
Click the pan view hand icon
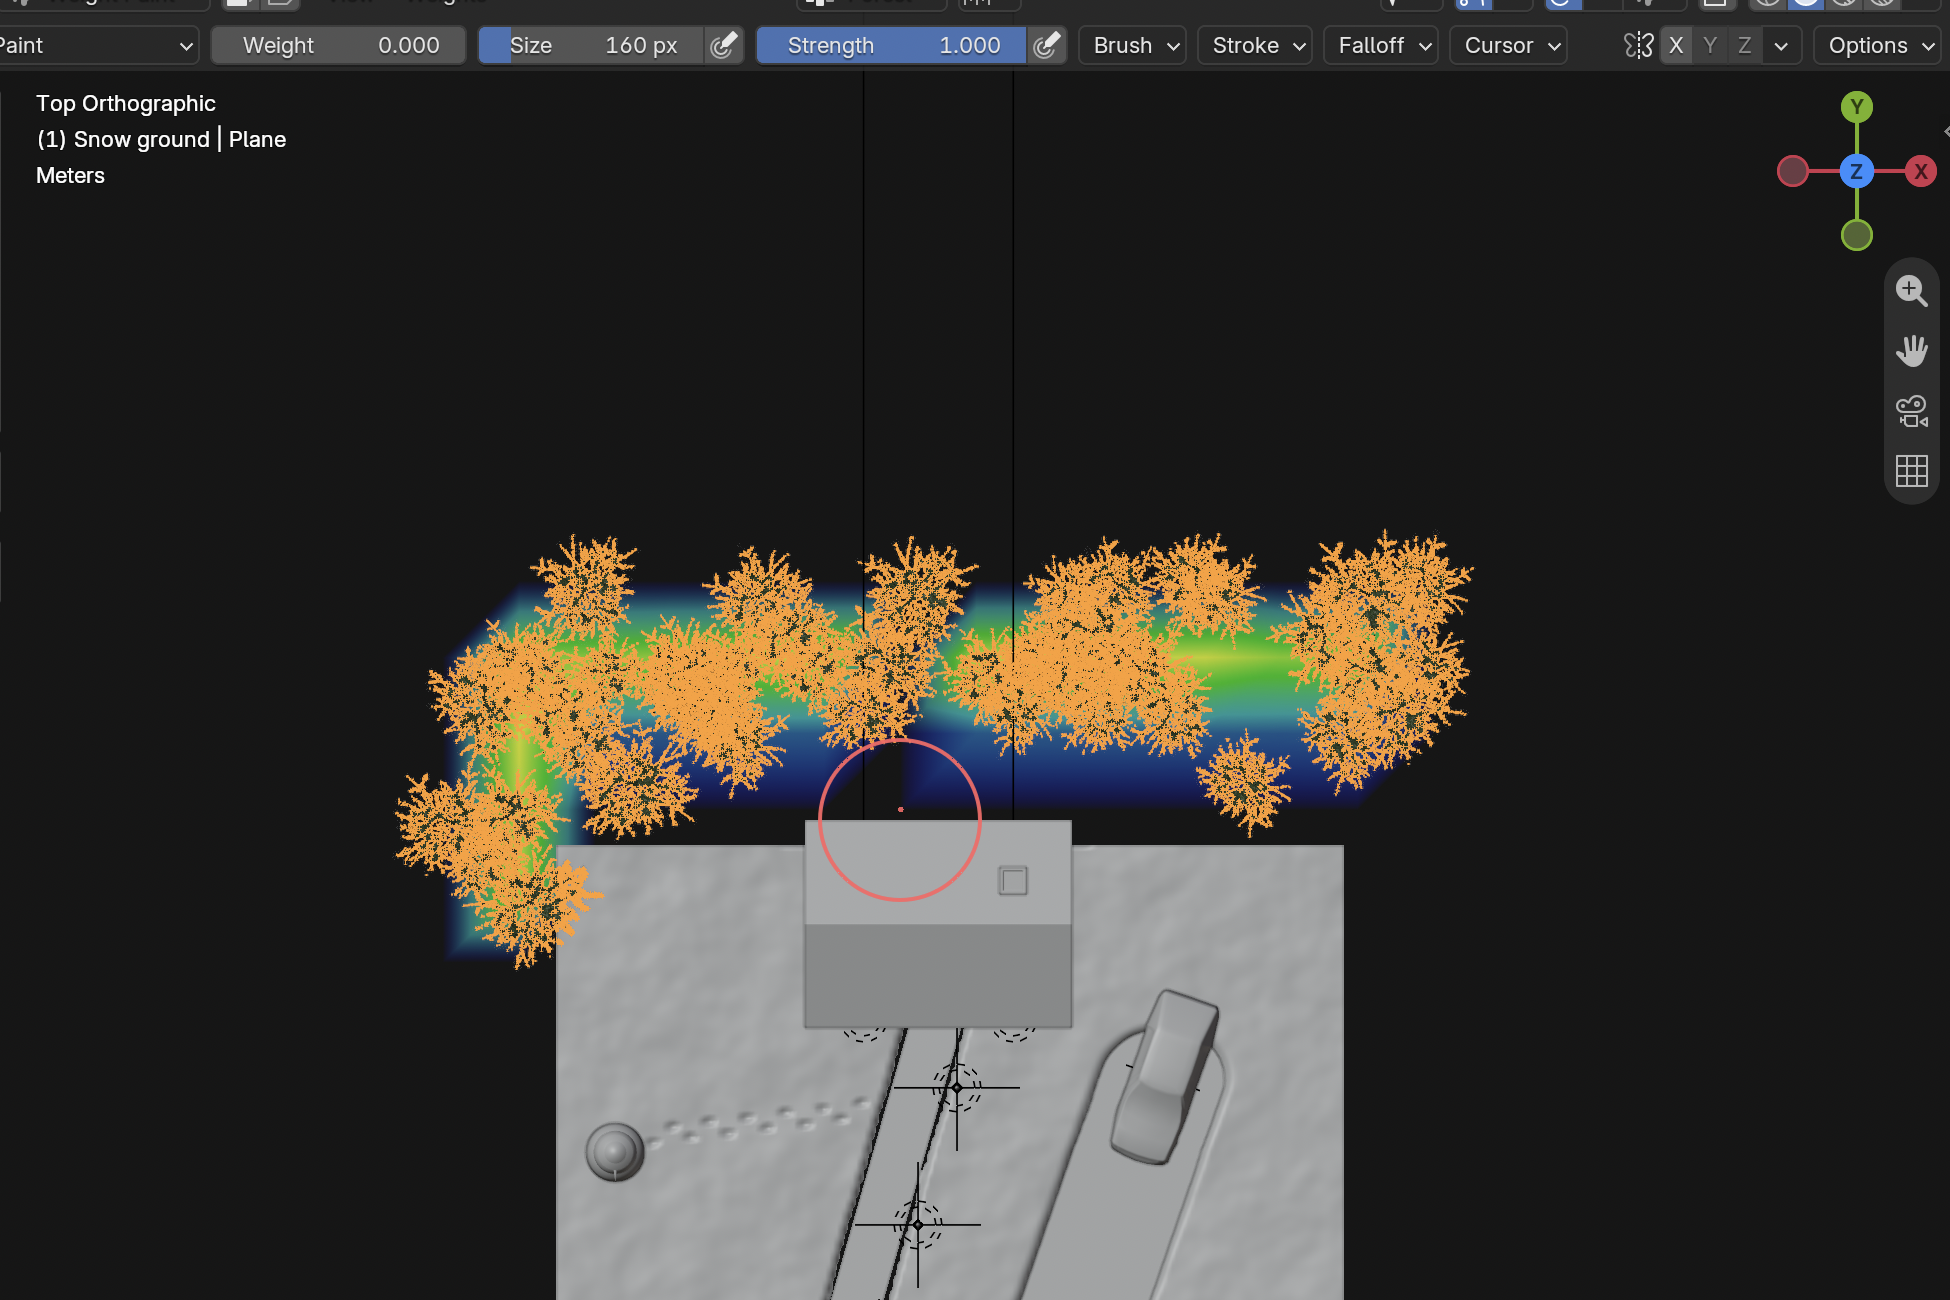tap(1911, 351)
